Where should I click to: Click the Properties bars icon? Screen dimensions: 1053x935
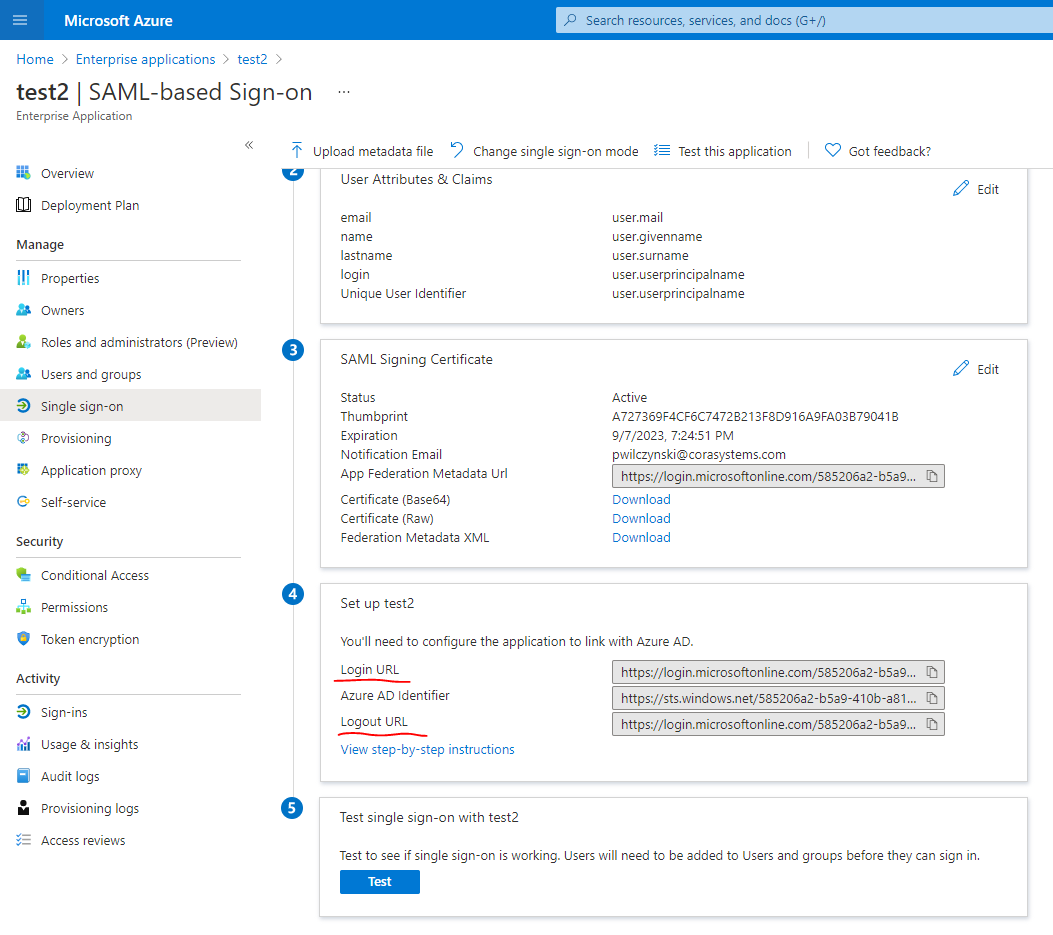coord(24,277)
